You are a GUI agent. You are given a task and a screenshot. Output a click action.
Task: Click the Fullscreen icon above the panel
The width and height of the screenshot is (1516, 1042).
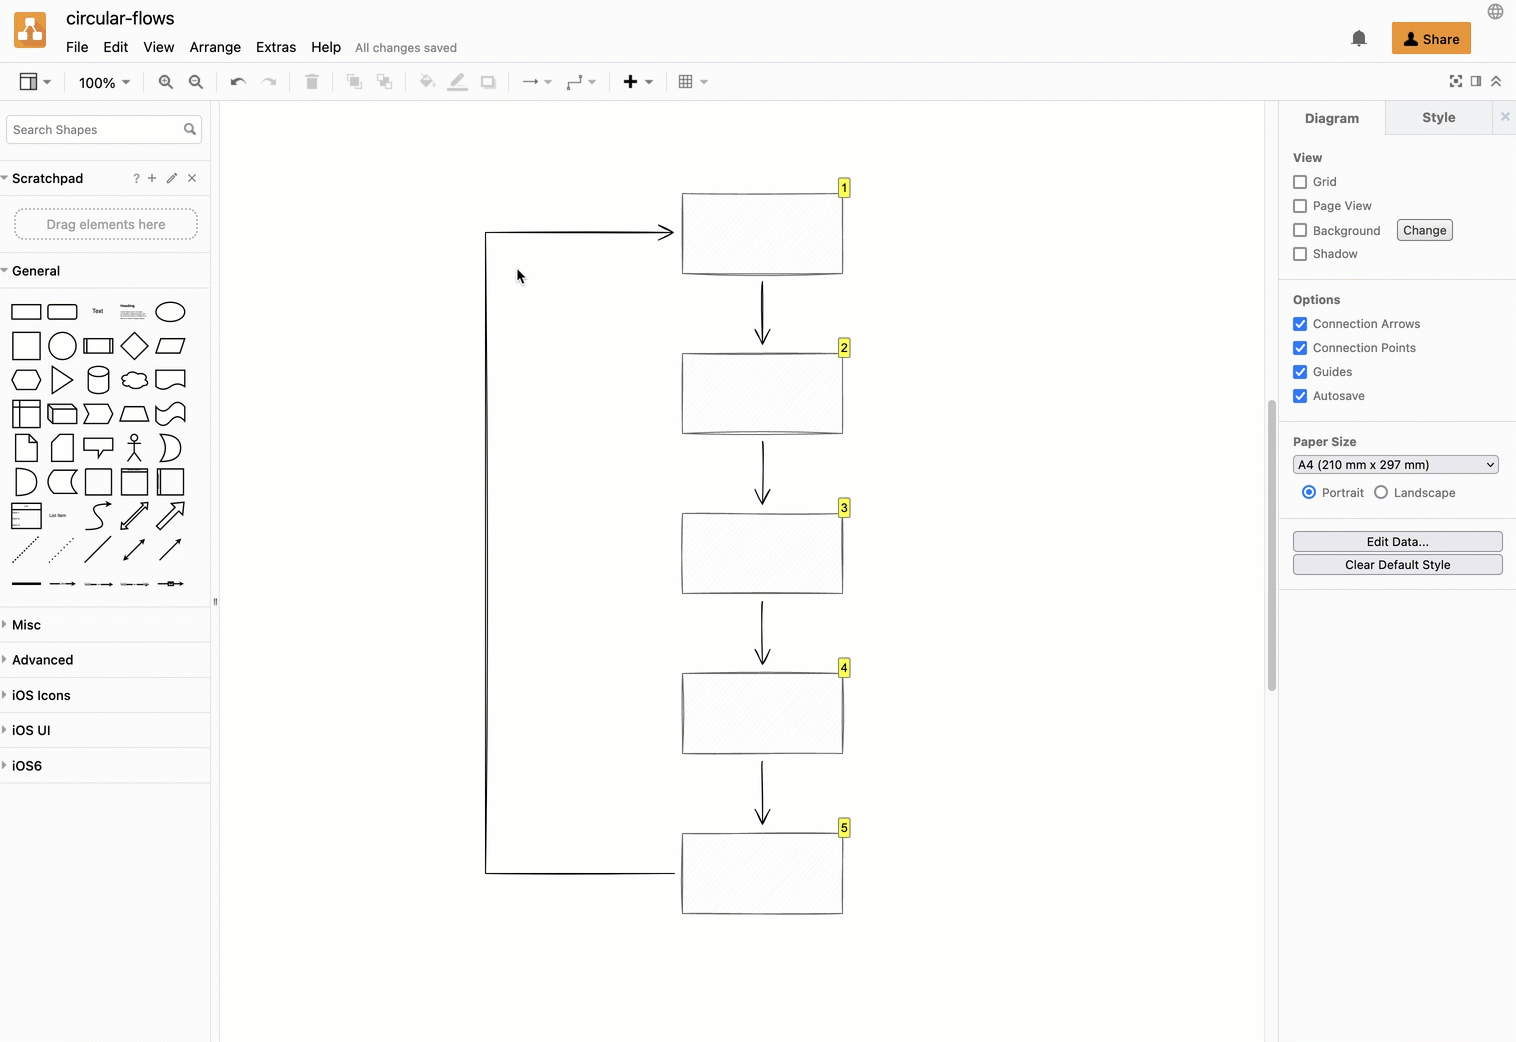coord(1455,81)
